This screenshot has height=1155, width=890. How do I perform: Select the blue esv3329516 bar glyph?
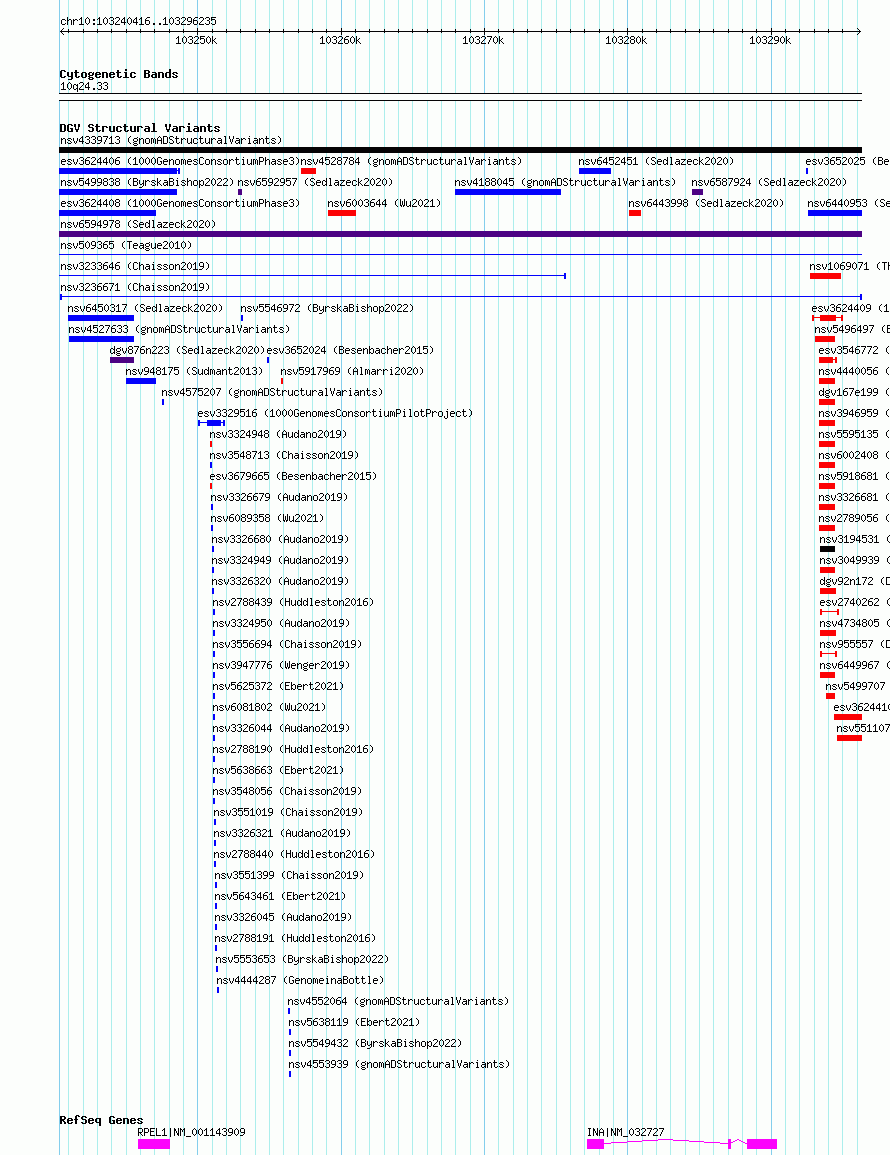(x=211, y=424)
